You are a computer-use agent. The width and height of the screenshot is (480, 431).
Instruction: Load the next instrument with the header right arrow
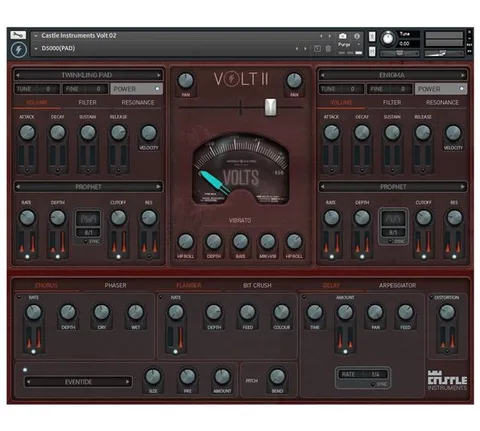click(330, 36)
